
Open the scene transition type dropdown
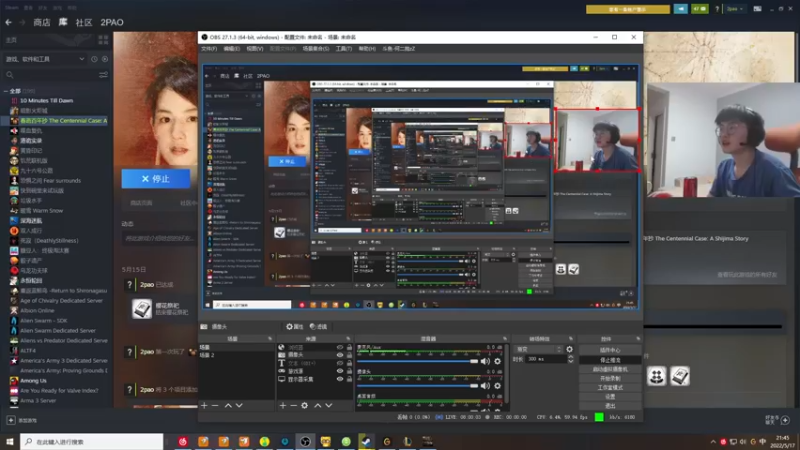pyautogui.click(x=538, y=349)
